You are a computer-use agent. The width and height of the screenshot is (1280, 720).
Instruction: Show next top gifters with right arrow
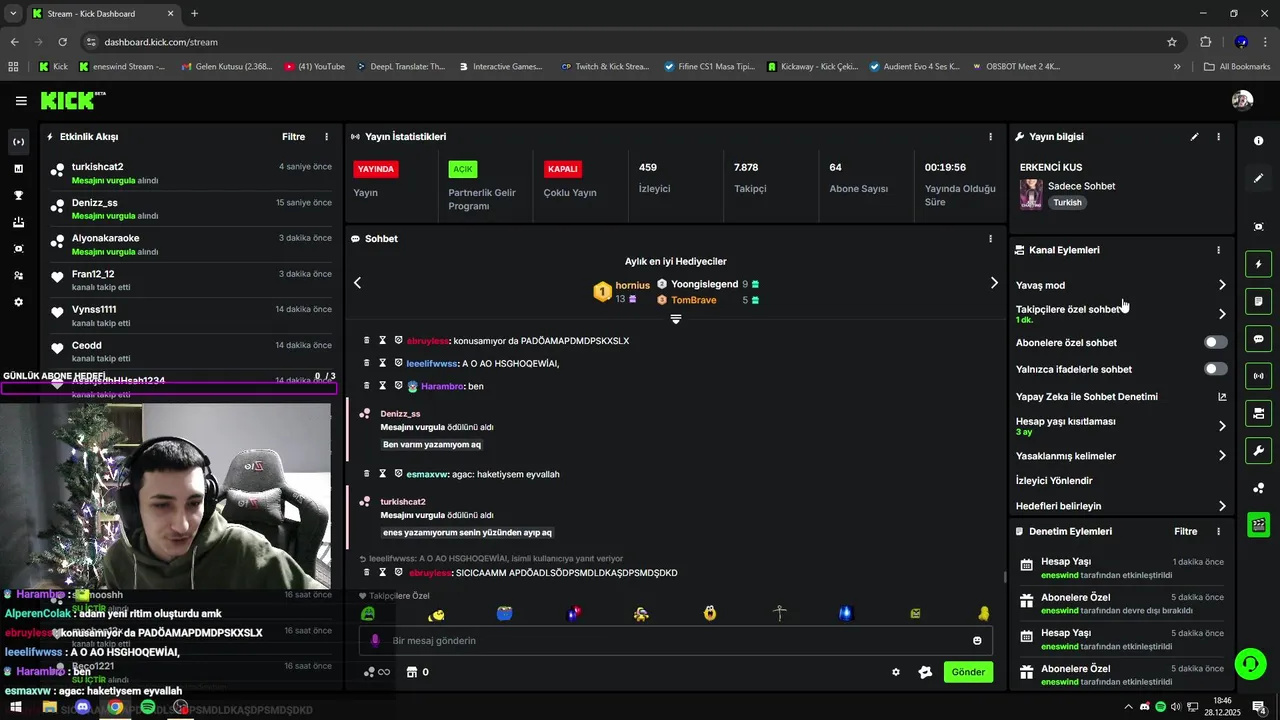pos(994,283)
